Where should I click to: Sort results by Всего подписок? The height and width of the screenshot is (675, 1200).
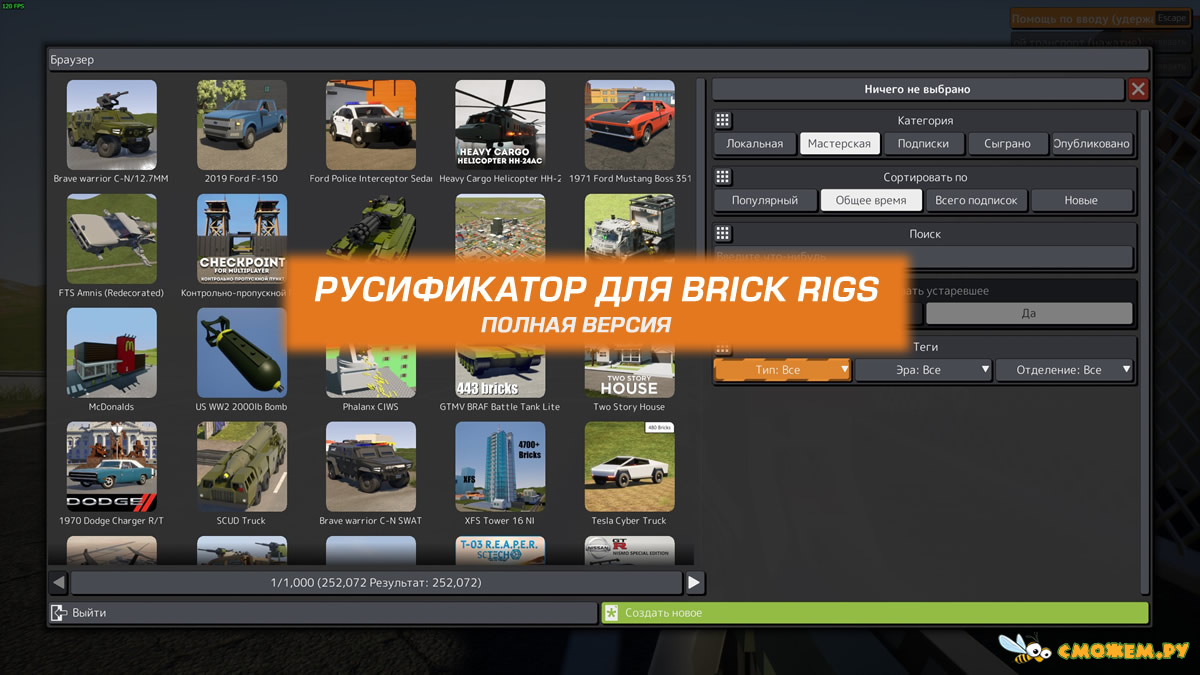click(976, 200)
